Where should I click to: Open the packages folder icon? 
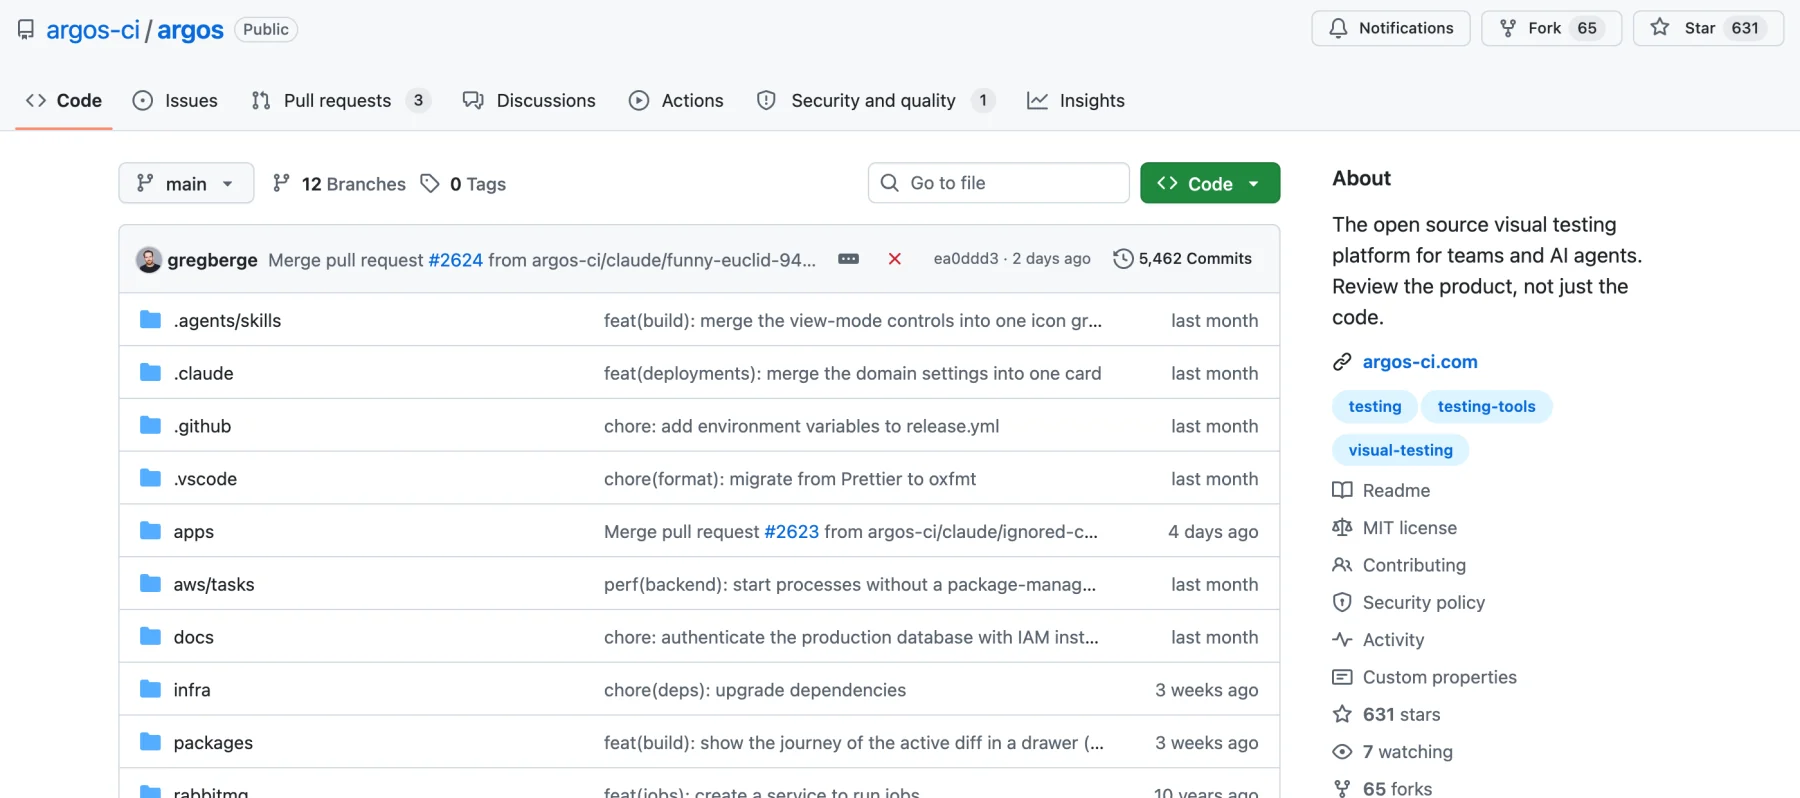coord(150,743)
